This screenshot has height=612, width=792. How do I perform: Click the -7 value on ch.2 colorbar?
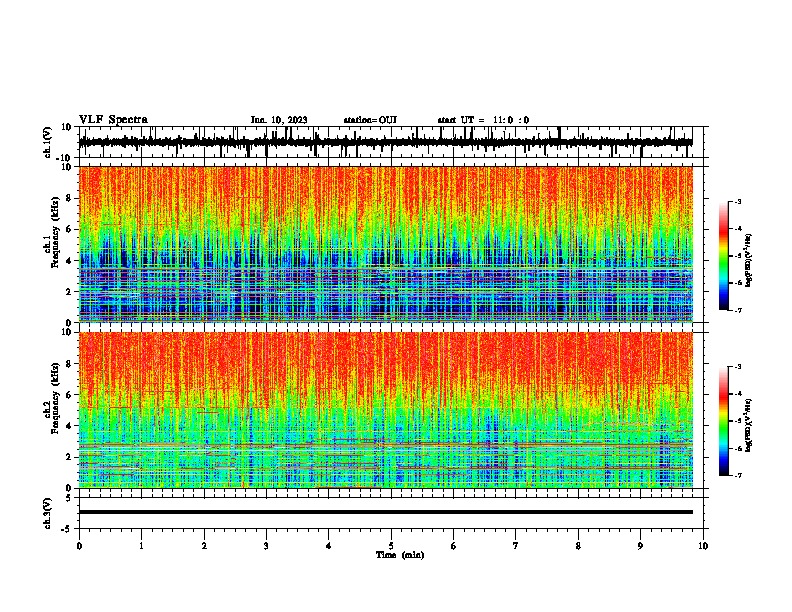738,475
